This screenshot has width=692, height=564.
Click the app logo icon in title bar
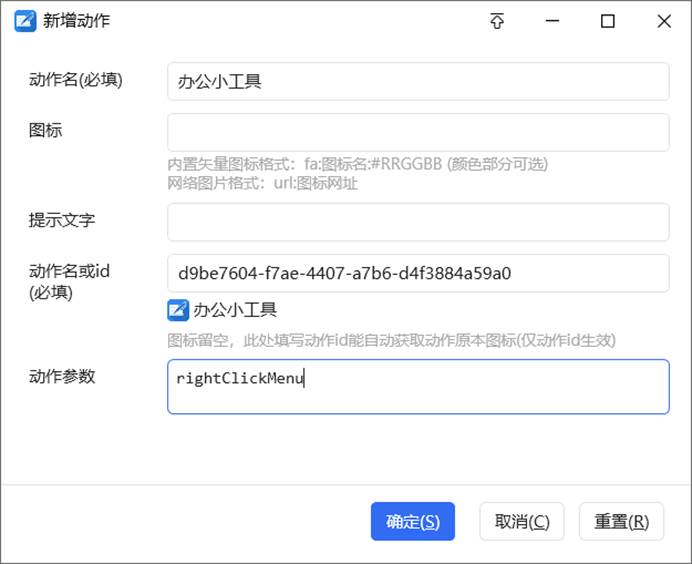point(25,21)
